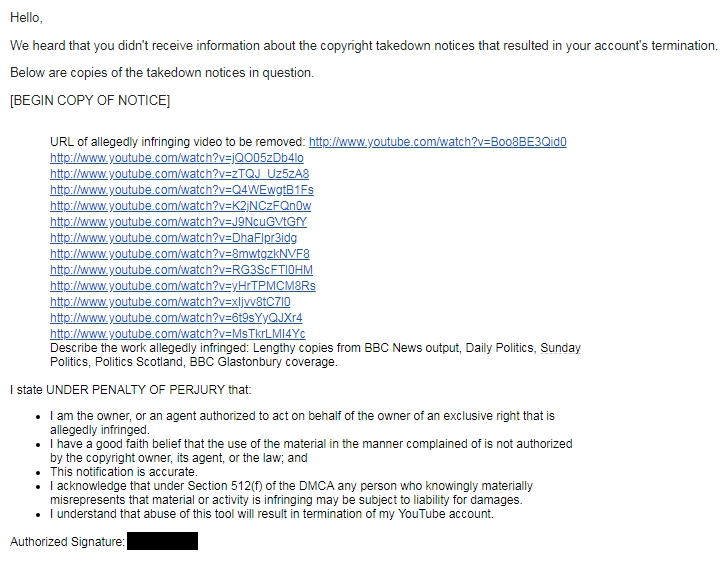Click the underlined word Sunday
The image size is (722, 561).
[x=560, y=348]
